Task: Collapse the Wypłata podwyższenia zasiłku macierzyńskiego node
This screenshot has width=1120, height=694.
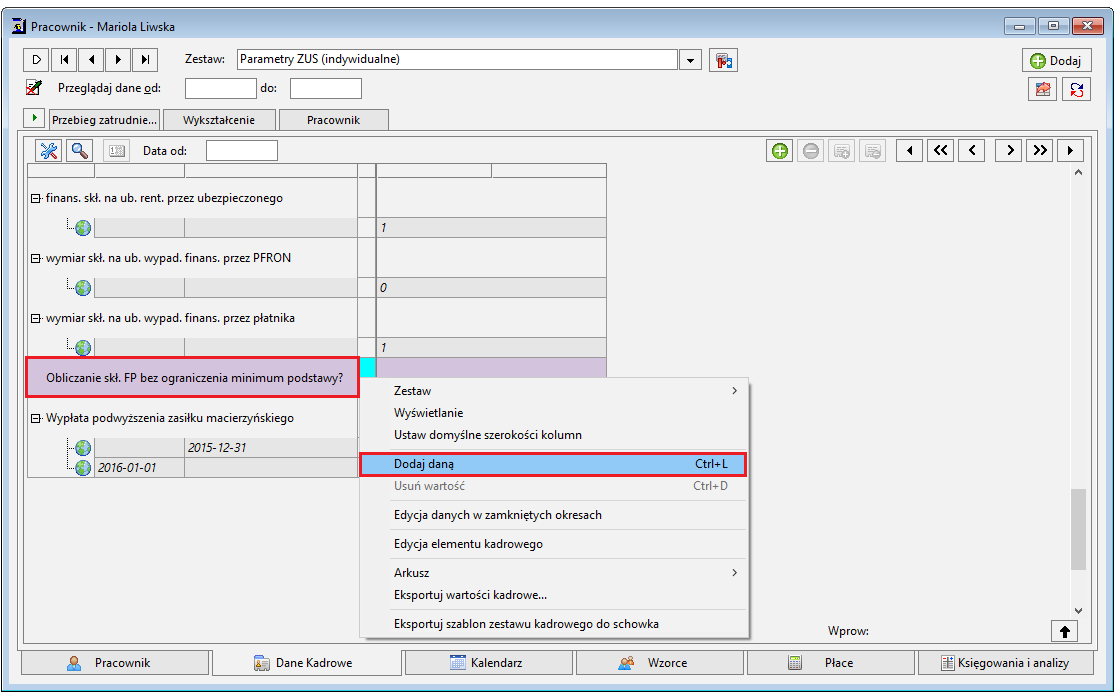Action: (35, 418)
